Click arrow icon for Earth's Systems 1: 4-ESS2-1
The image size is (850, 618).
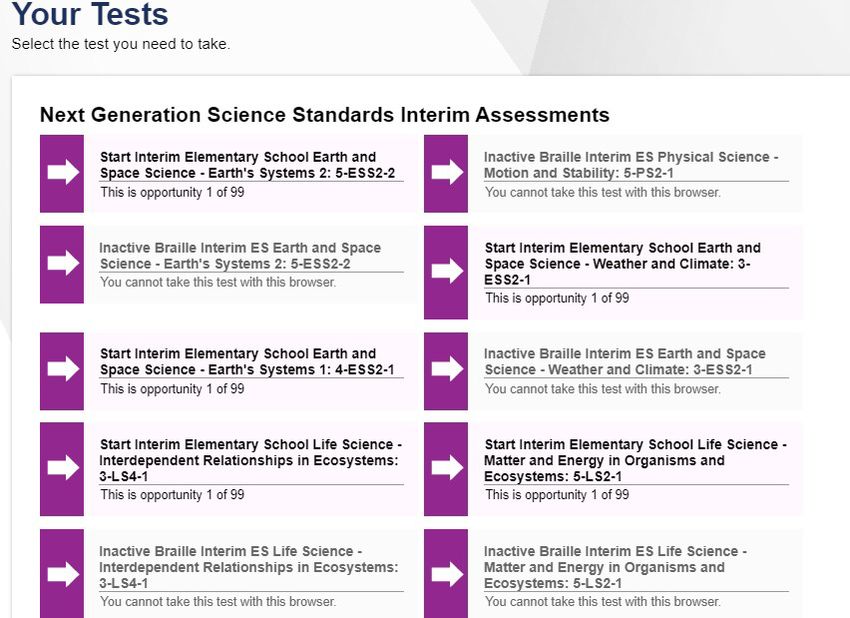click(62, 371)
